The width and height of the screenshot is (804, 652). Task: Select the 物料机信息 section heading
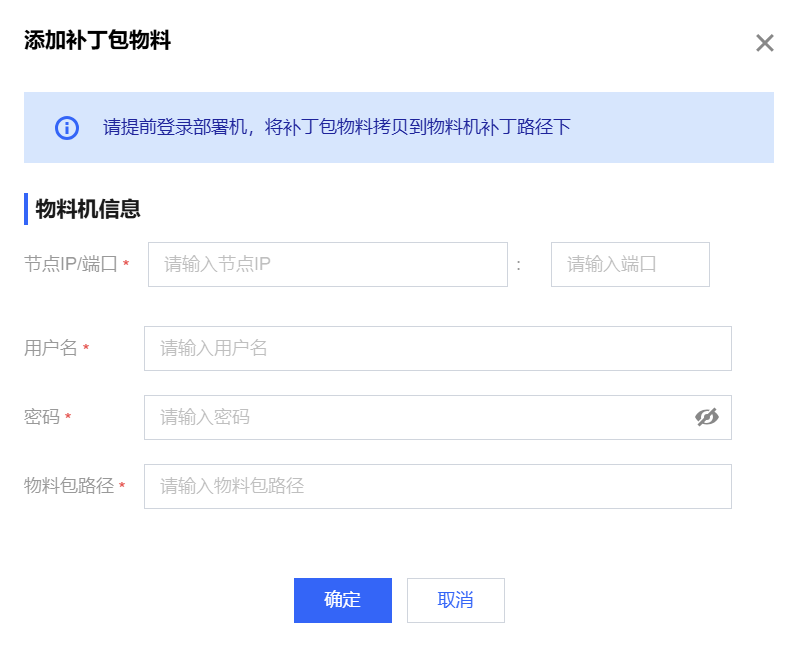pyautogui.click(x=88, y=209)
